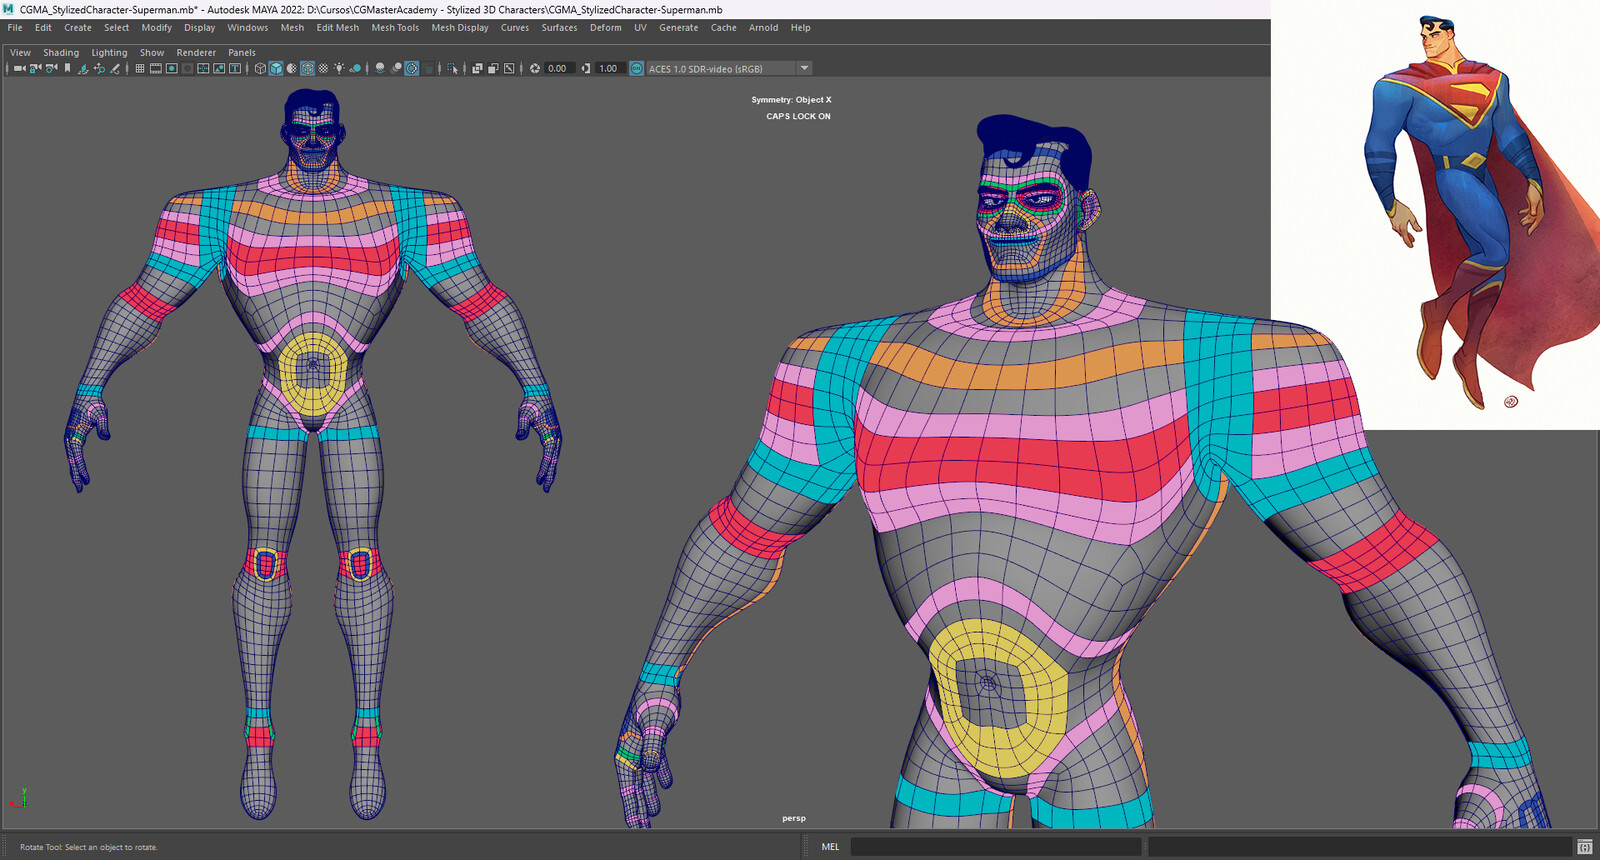Click the Image Plane icon
The height and width of the screenshot is (860, 1600).
click(x=83, y=68)
